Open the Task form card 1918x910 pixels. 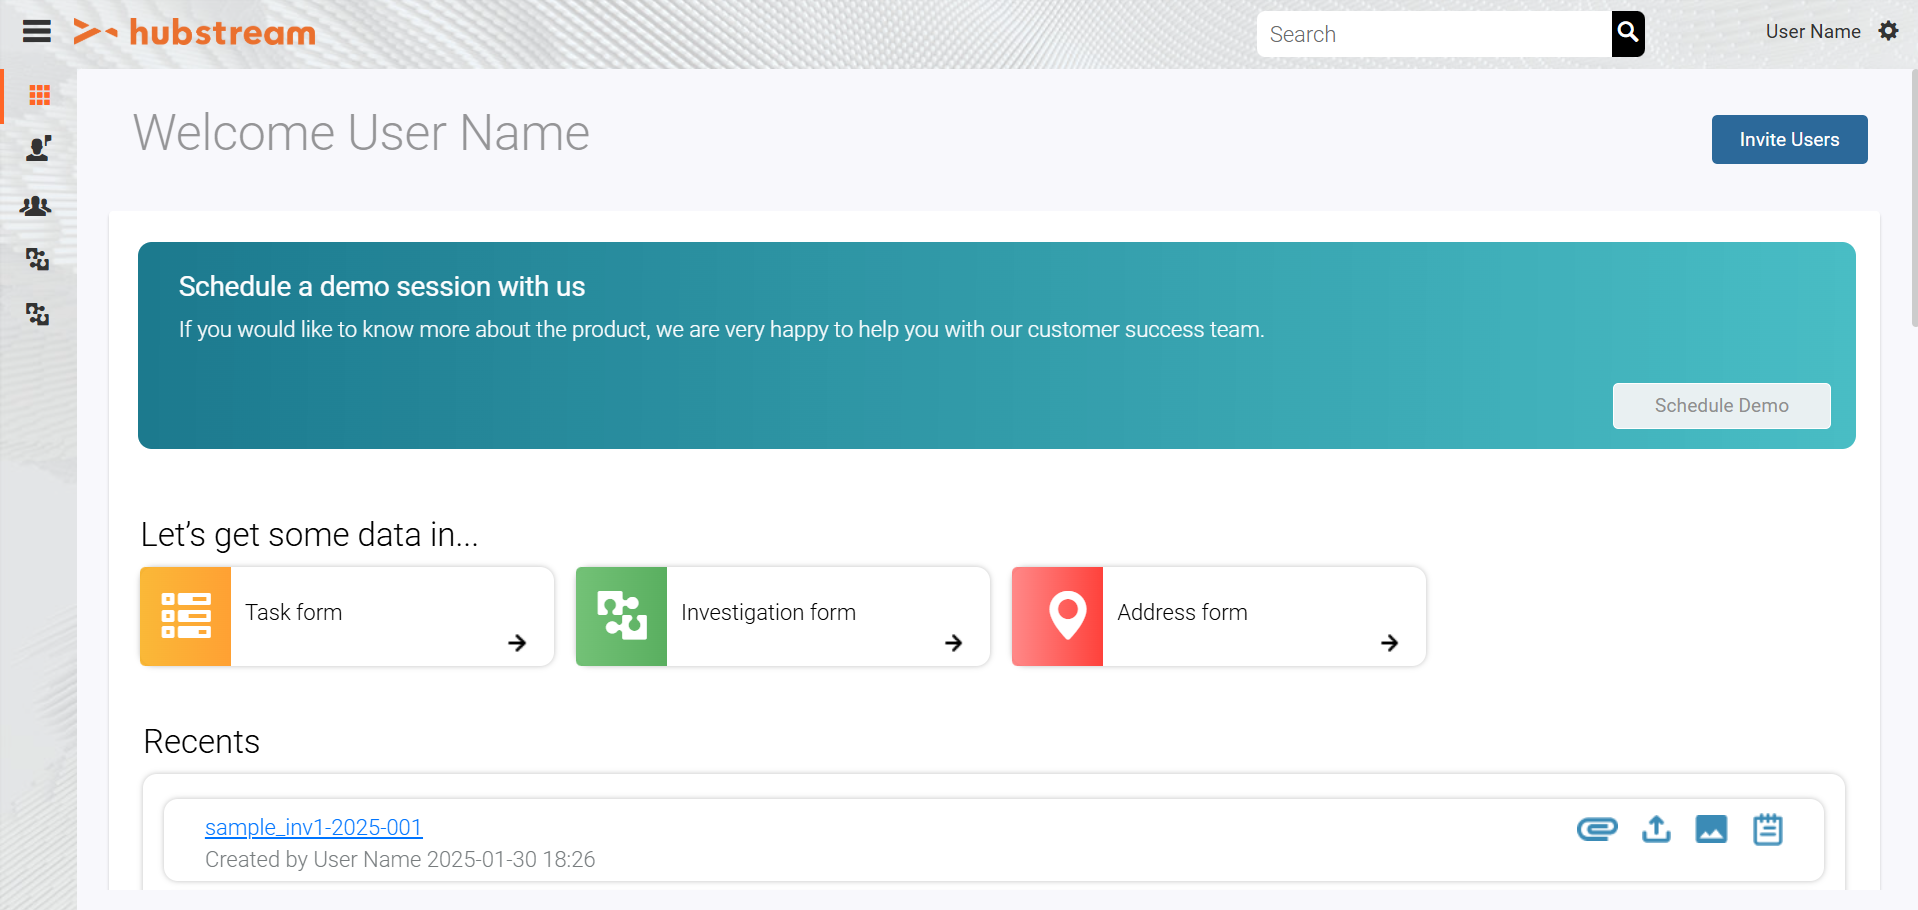[346, 616]
